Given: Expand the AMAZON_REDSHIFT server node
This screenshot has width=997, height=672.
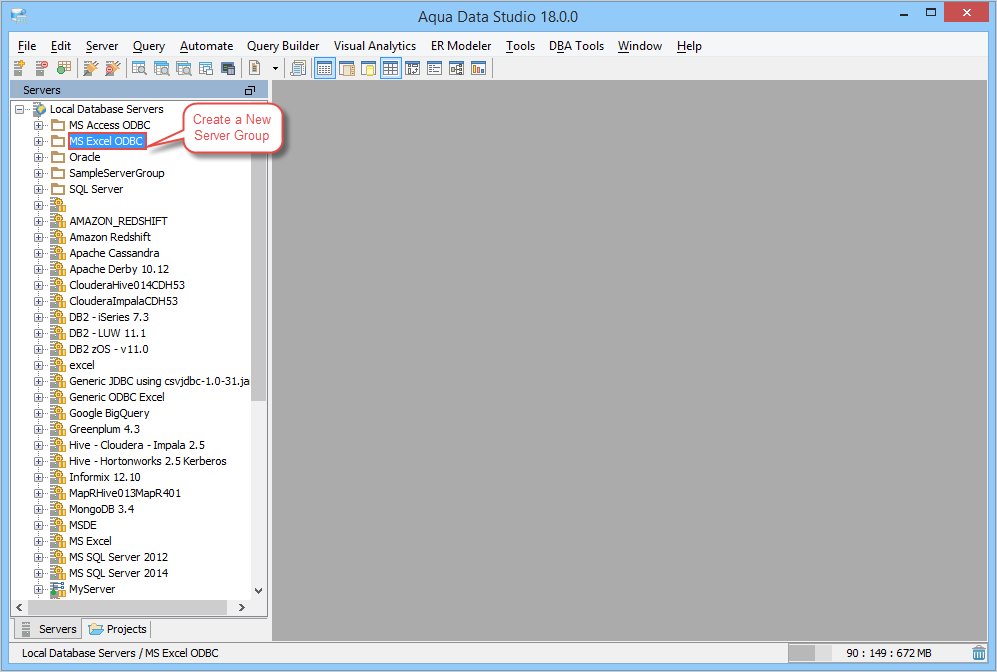Looking at the screenshot, I should click(x=39, y=221).
